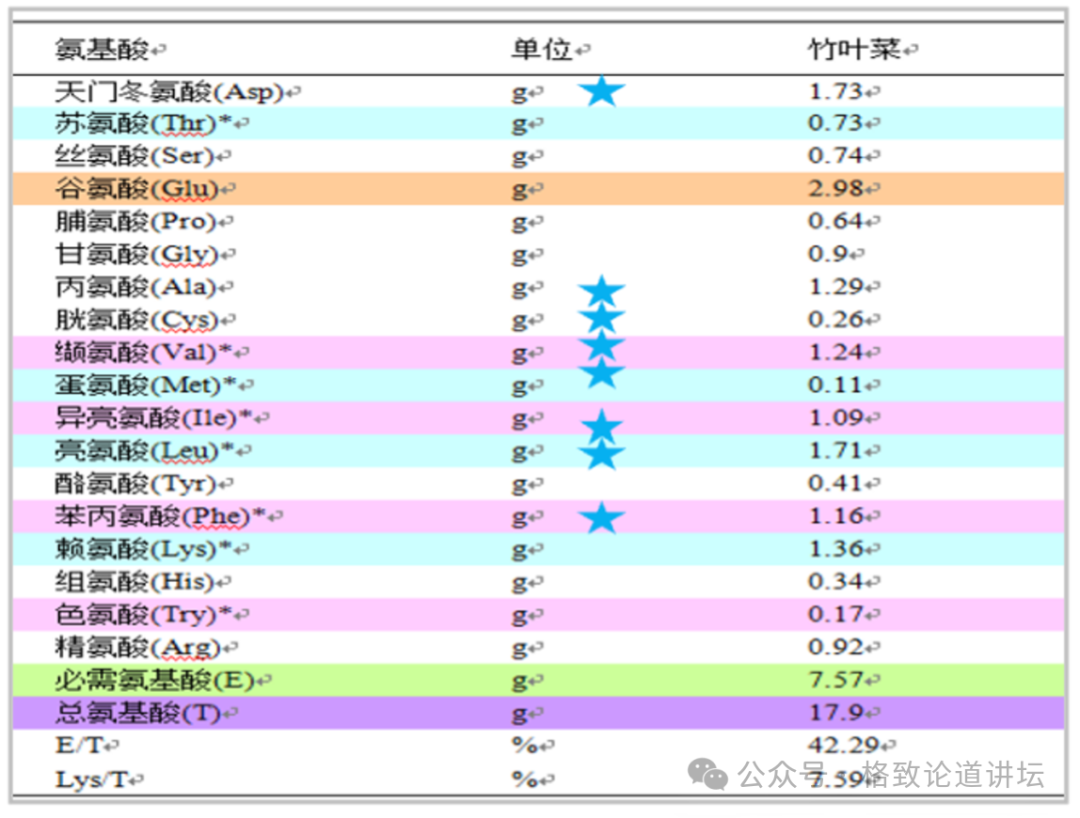Image resolution: width=1080 pixels, height=818 pixels.
Task: Select the value 42.29 in the E/T row
Action: 844,745
